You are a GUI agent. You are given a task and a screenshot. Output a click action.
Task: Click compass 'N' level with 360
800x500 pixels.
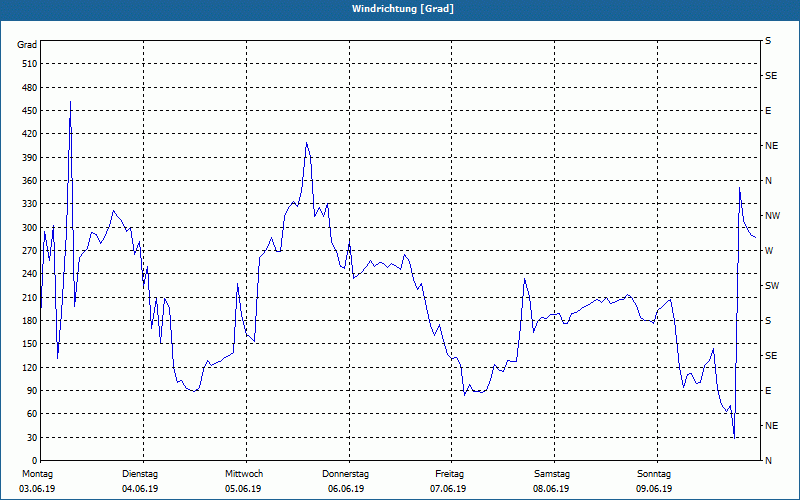point(769,181)
